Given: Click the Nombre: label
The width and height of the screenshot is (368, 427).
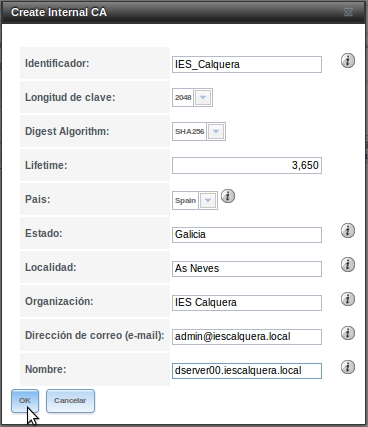Looking at the screenshot, I should point(46,369).
